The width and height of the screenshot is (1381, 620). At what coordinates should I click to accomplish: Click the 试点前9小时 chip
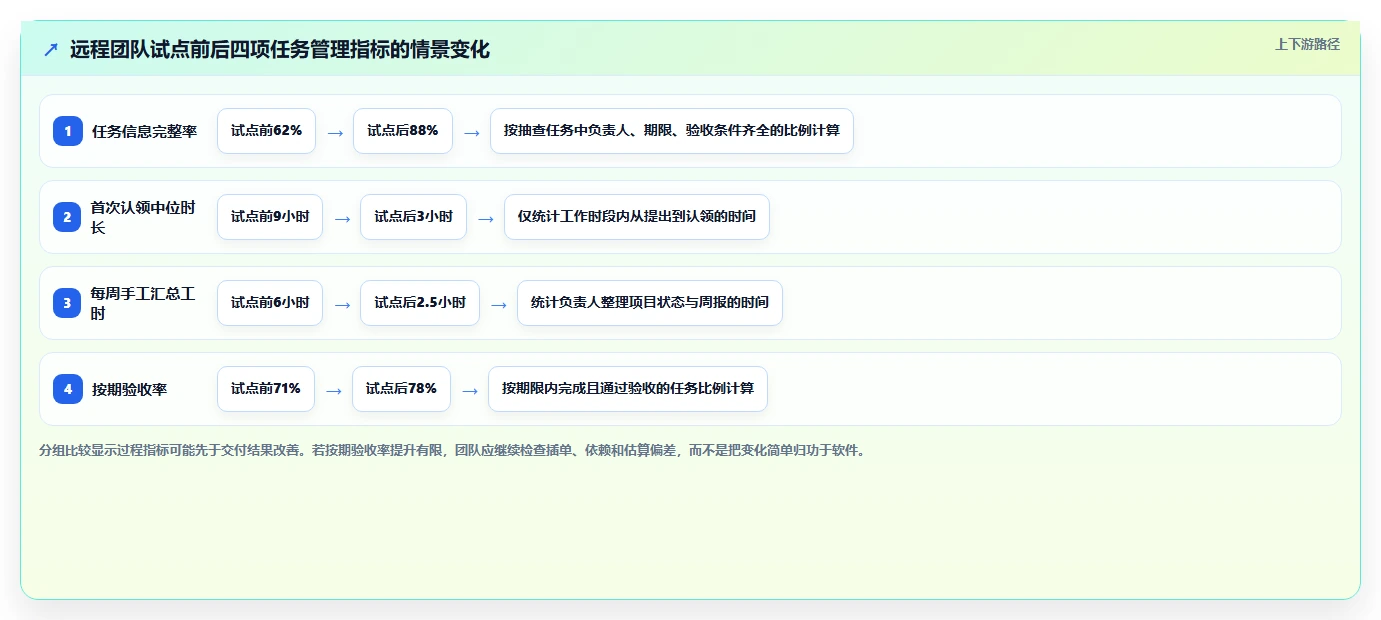(x=270, y=217)
